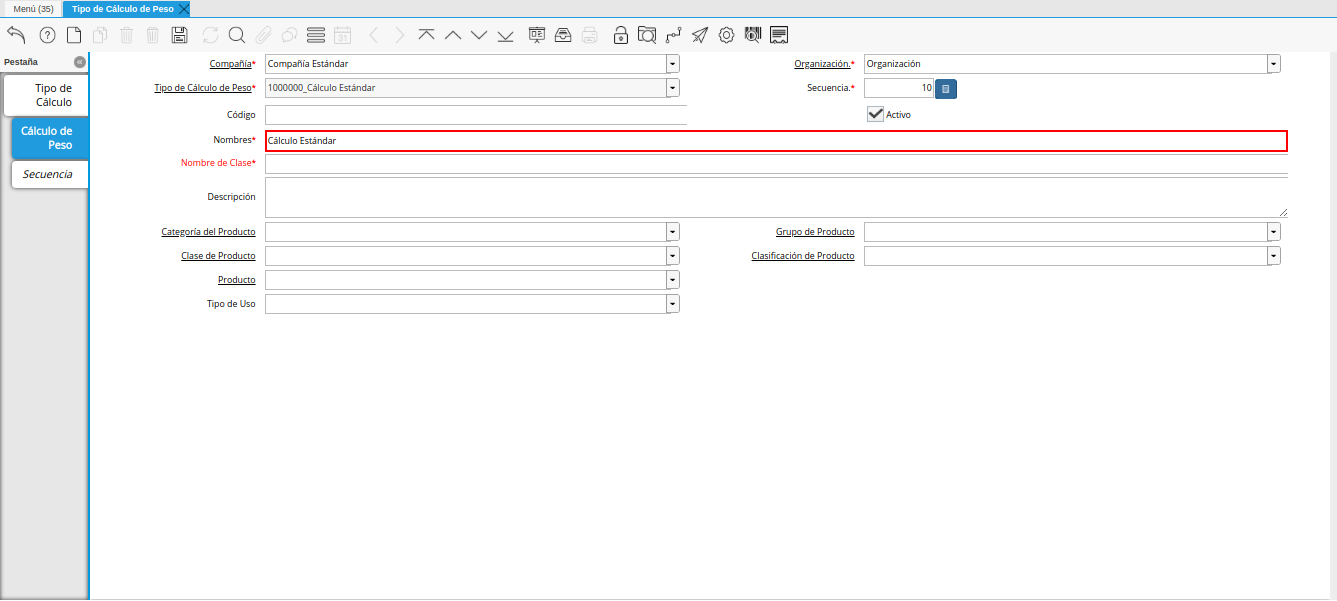Open the chat bubbles icon

tap(289, 35)
